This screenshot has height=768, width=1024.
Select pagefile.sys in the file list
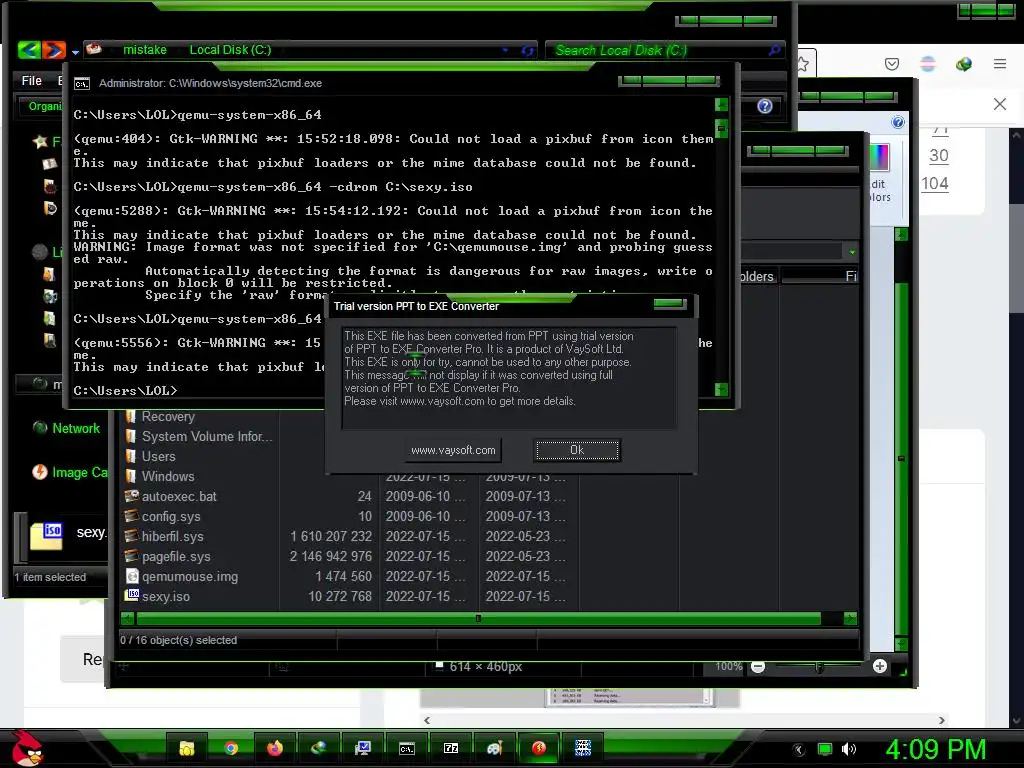tap(176, 556)
